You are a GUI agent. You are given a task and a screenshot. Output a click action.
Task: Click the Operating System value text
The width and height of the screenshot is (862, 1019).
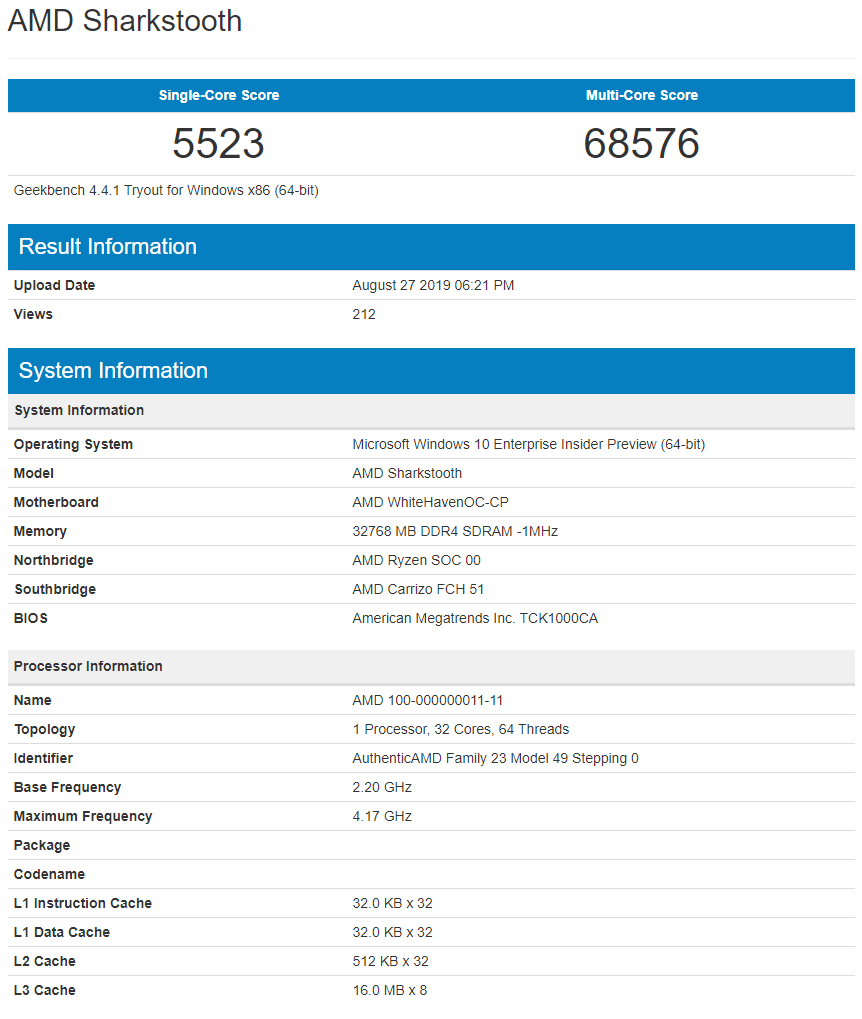click(528, 444)
